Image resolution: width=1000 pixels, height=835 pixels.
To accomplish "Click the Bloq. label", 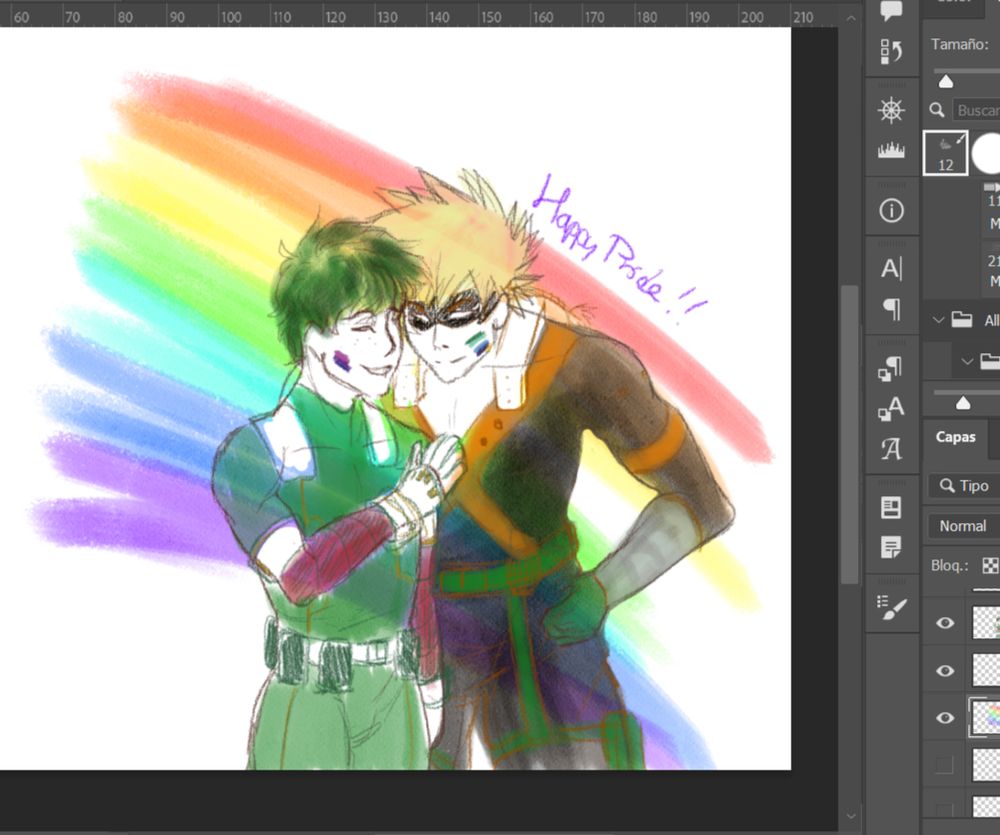I will 950,565.
